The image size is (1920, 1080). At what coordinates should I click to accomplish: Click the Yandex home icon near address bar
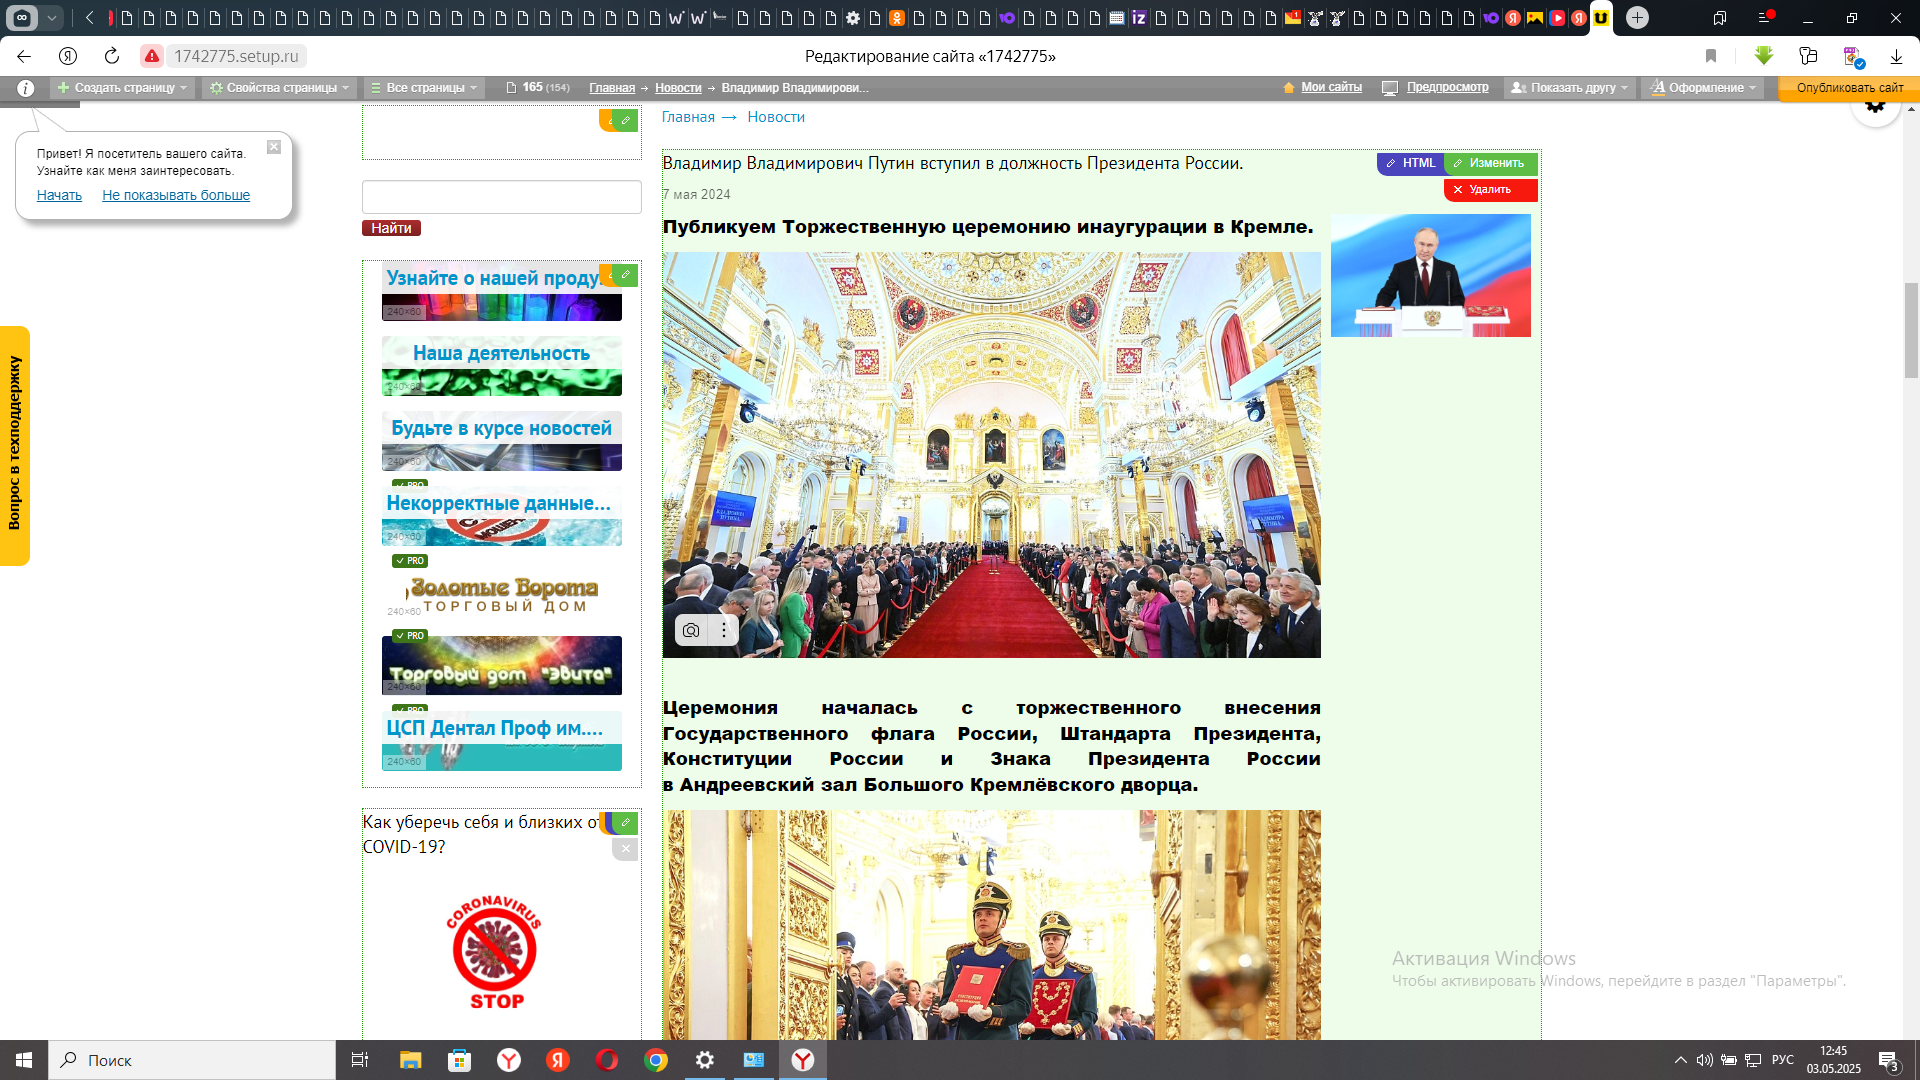coord(68,56)
